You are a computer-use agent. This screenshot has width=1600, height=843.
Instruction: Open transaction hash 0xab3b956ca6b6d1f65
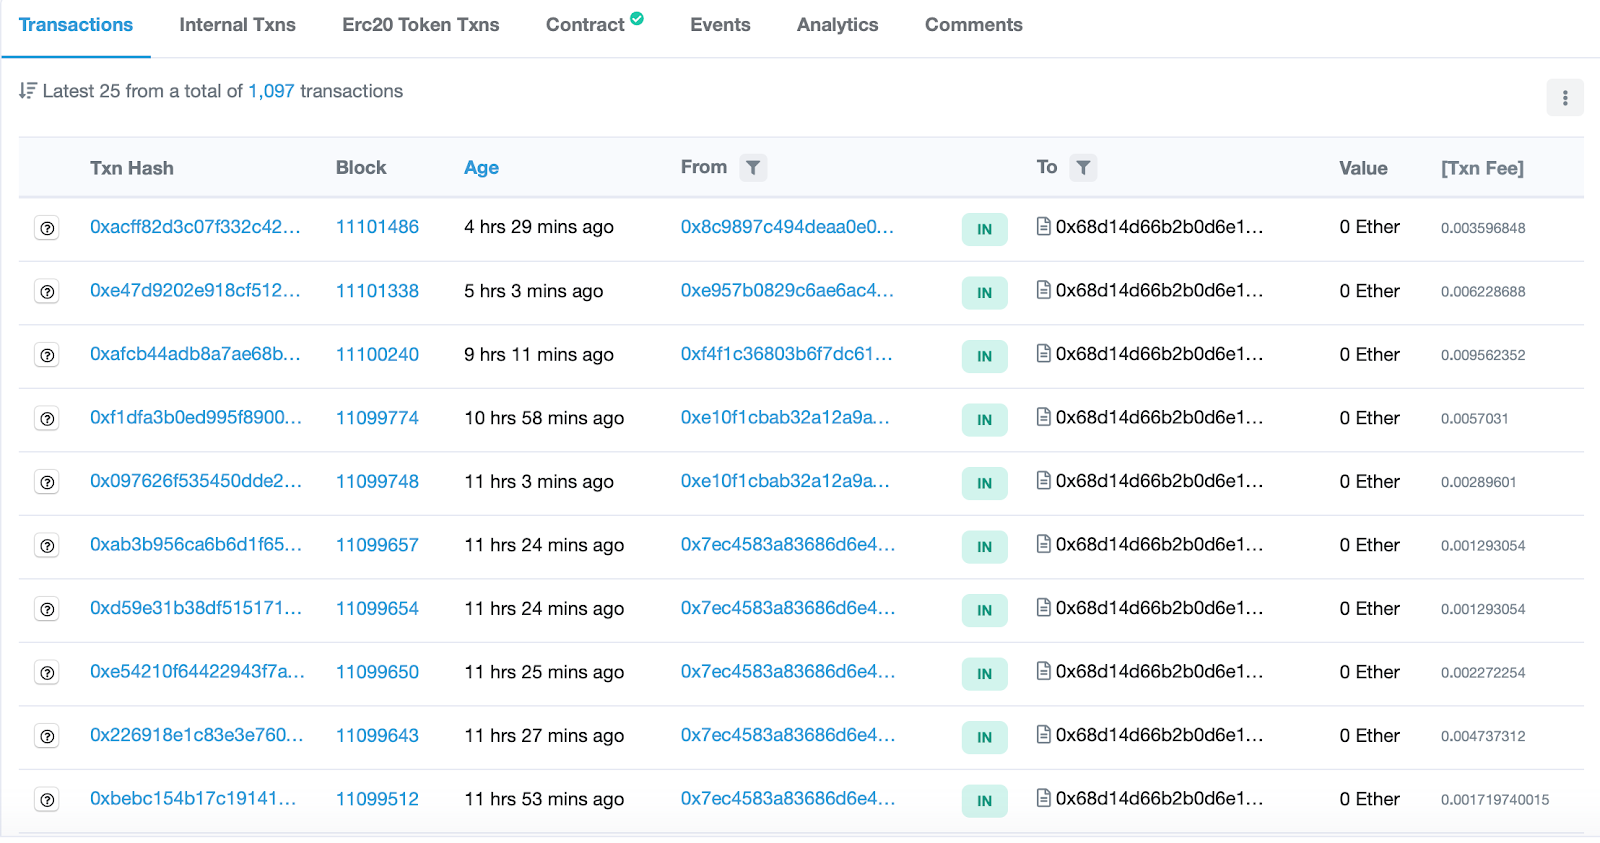(x=196, y=545)
